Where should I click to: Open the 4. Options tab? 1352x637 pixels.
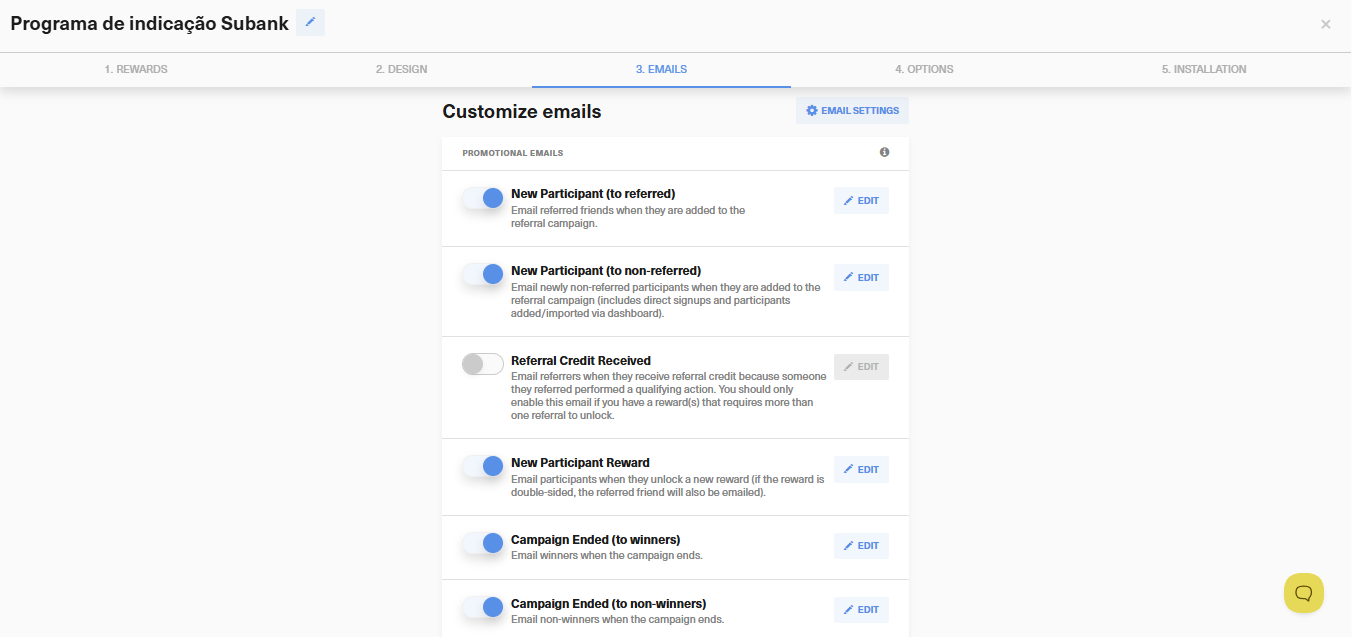click(x=924, y=69)
